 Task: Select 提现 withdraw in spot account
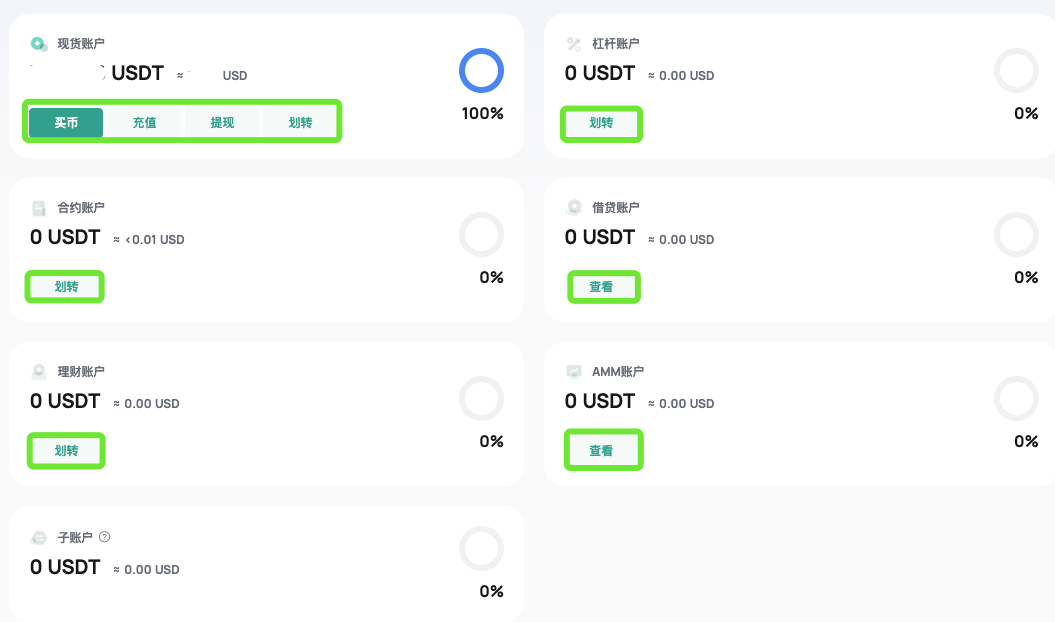tap(222, 123)
